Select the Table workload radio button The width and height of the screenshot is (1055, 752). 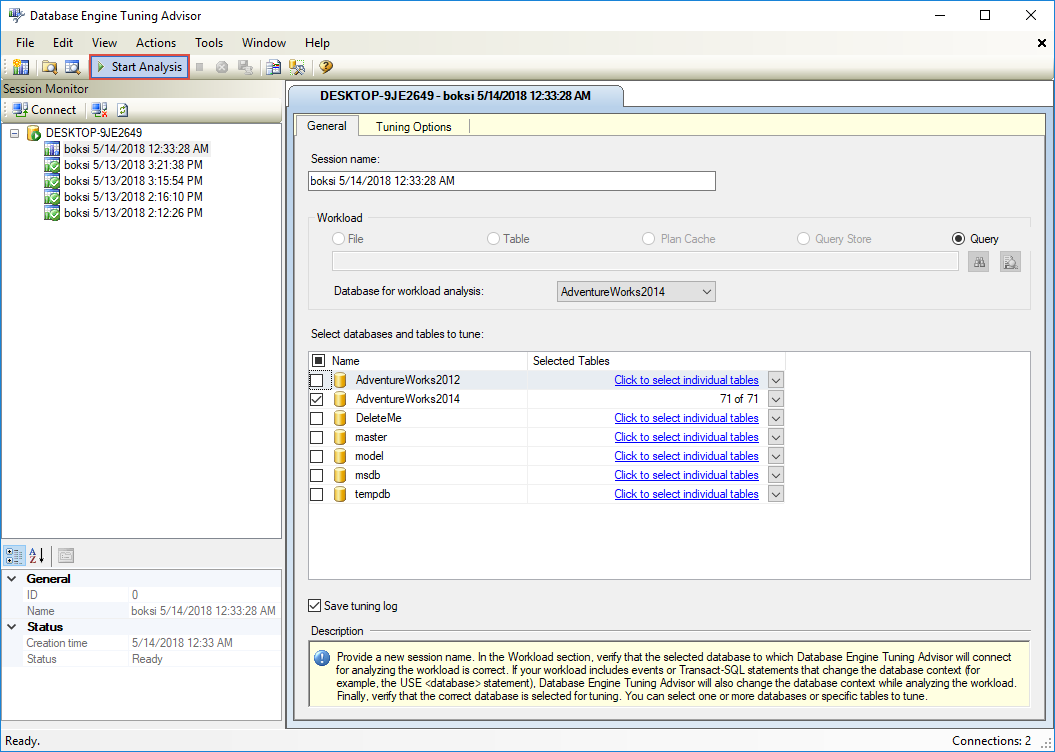493,239
